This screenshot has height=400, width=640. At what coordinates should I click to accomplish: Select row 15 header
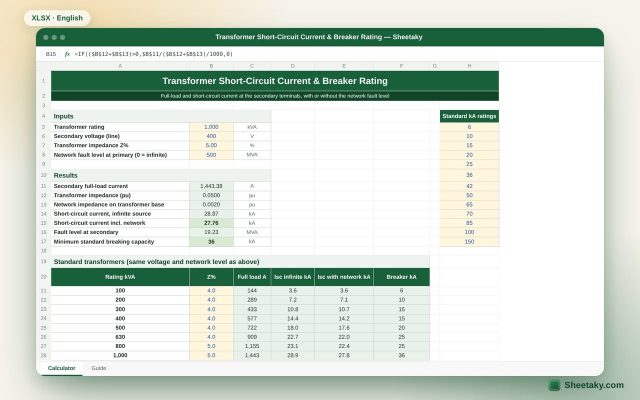(x=44, y=223)
